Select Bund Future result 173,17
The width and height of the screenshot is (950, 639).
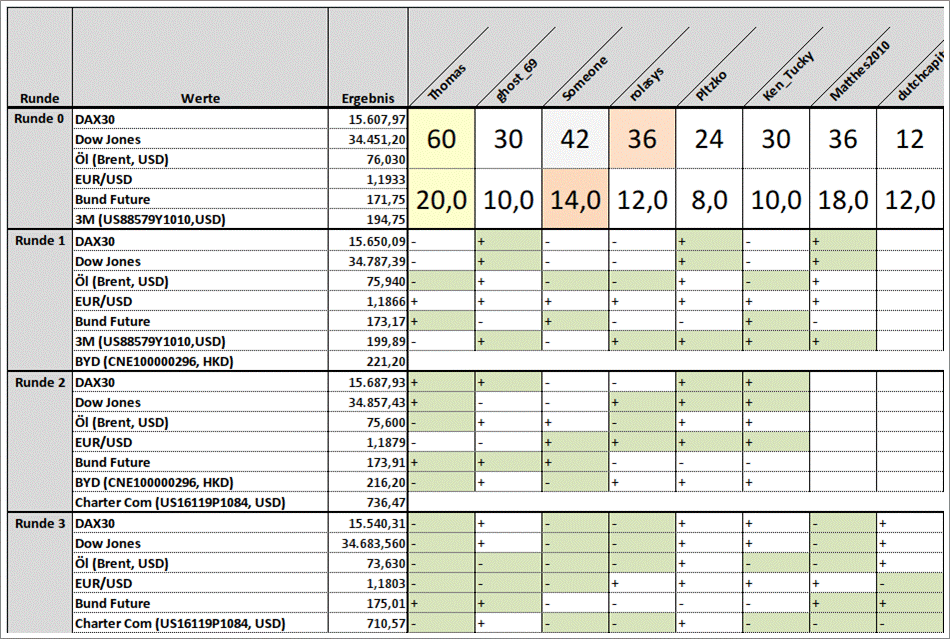tap(368, 321)
